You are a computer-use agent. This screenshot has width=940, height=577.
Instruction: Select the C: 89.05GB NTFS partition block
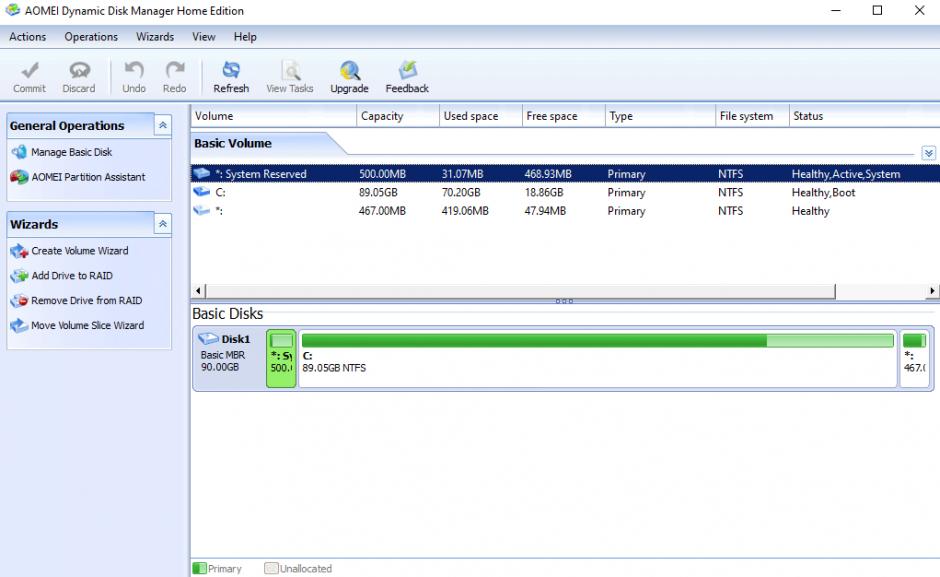pos(598,358)
